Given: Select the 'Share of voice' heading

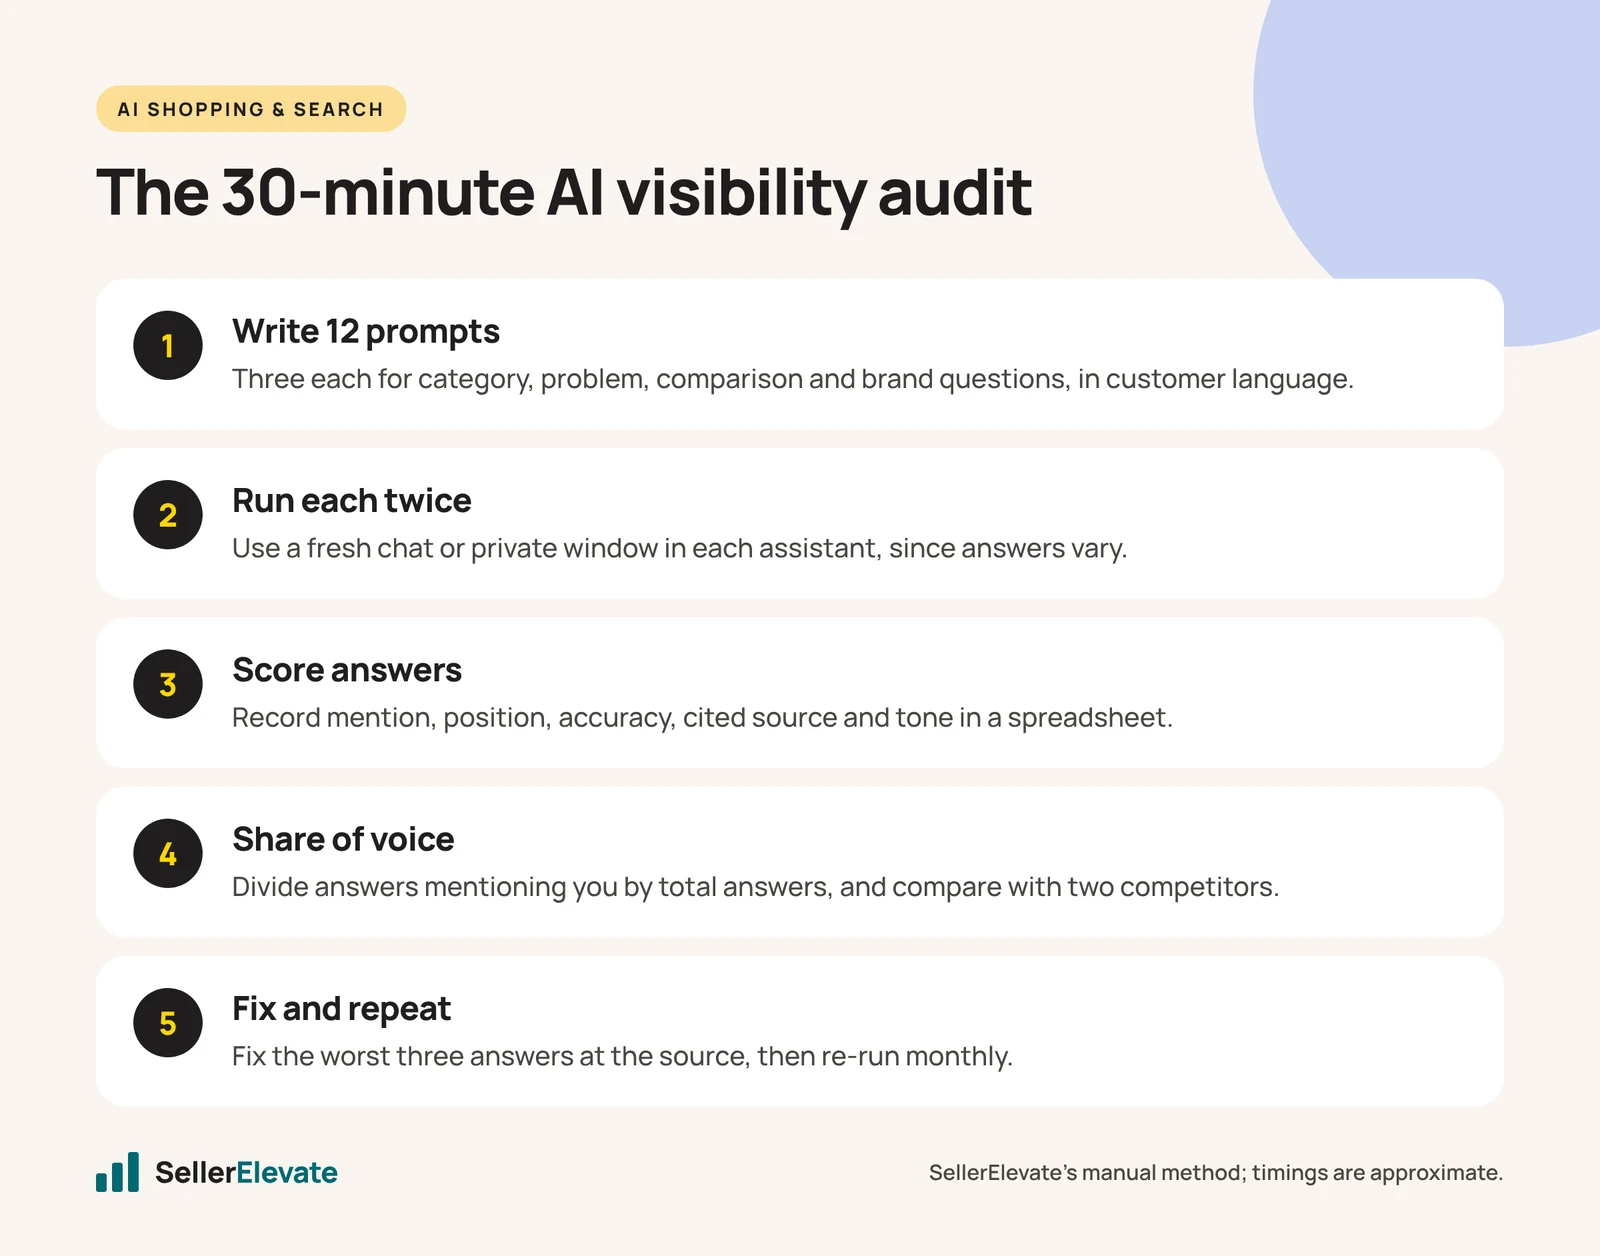Looking at the screenshot, I should point(343,839).
